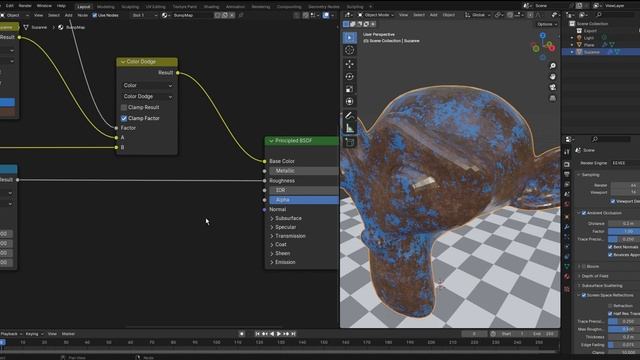Open the Window menu in top bar
The height and width of the screenshot is (360, 640).
coord(44,6)
